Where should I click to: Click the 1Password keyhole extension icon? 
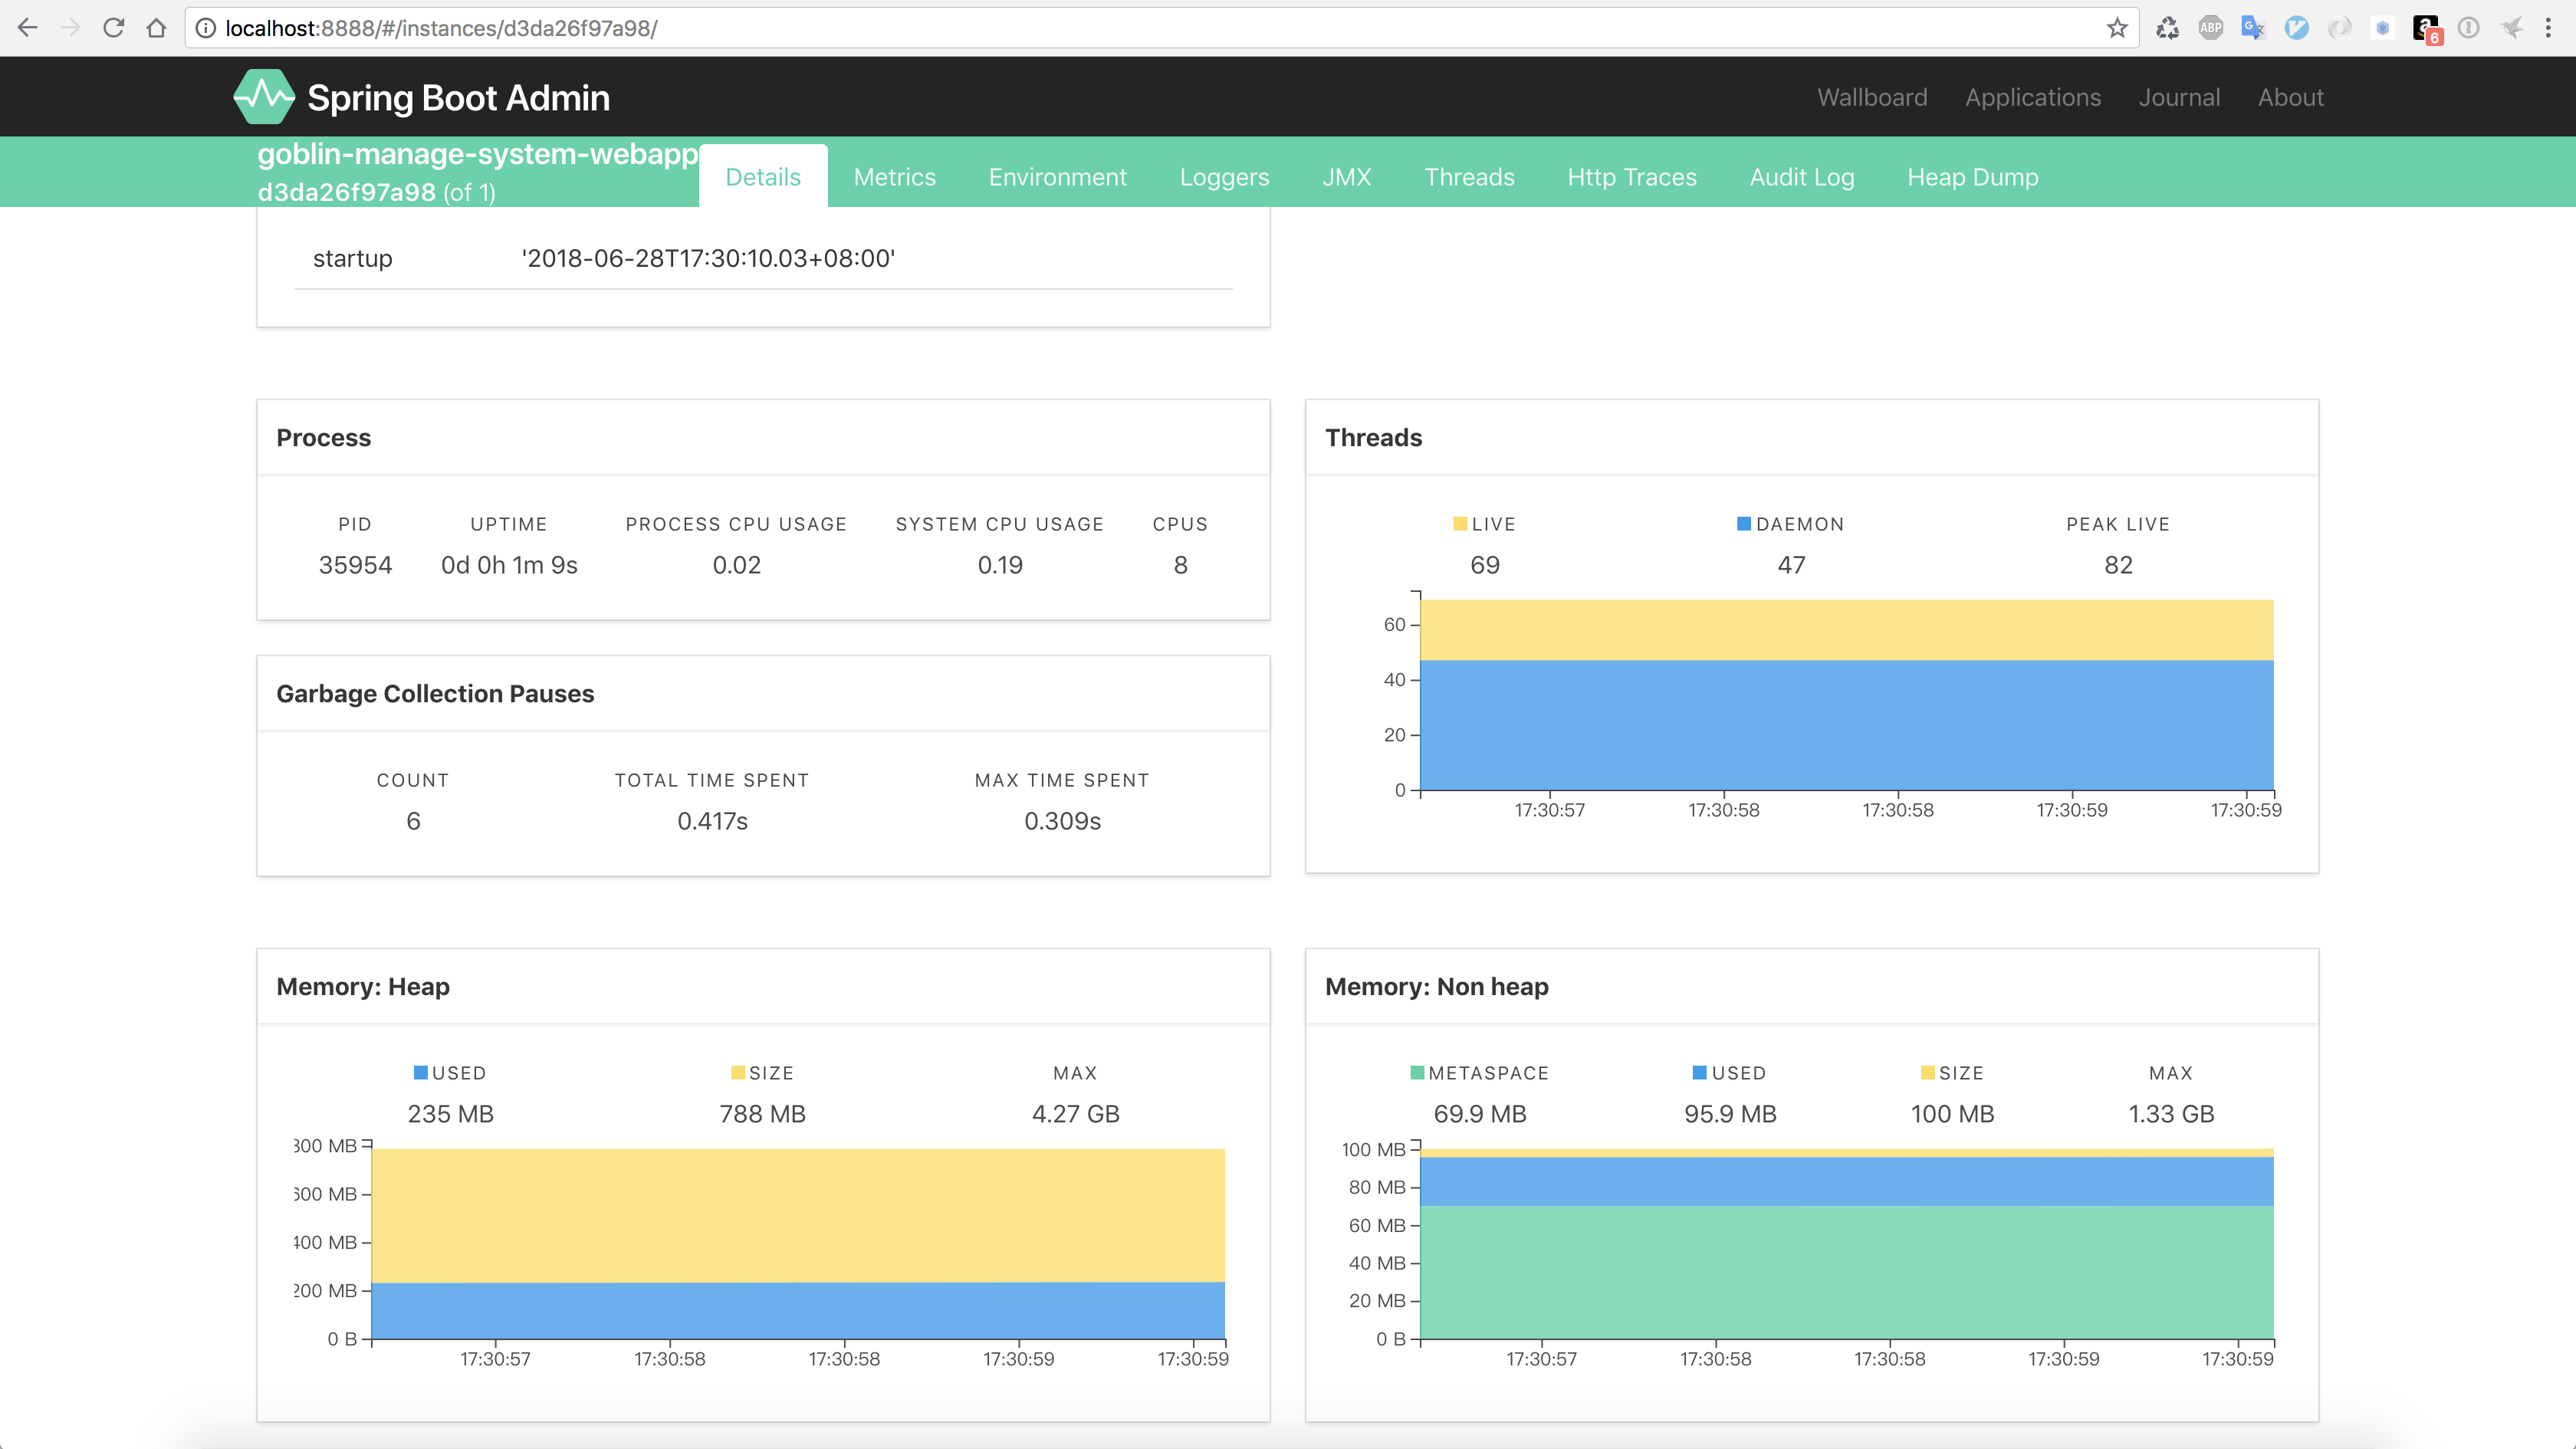[2468, 28]
